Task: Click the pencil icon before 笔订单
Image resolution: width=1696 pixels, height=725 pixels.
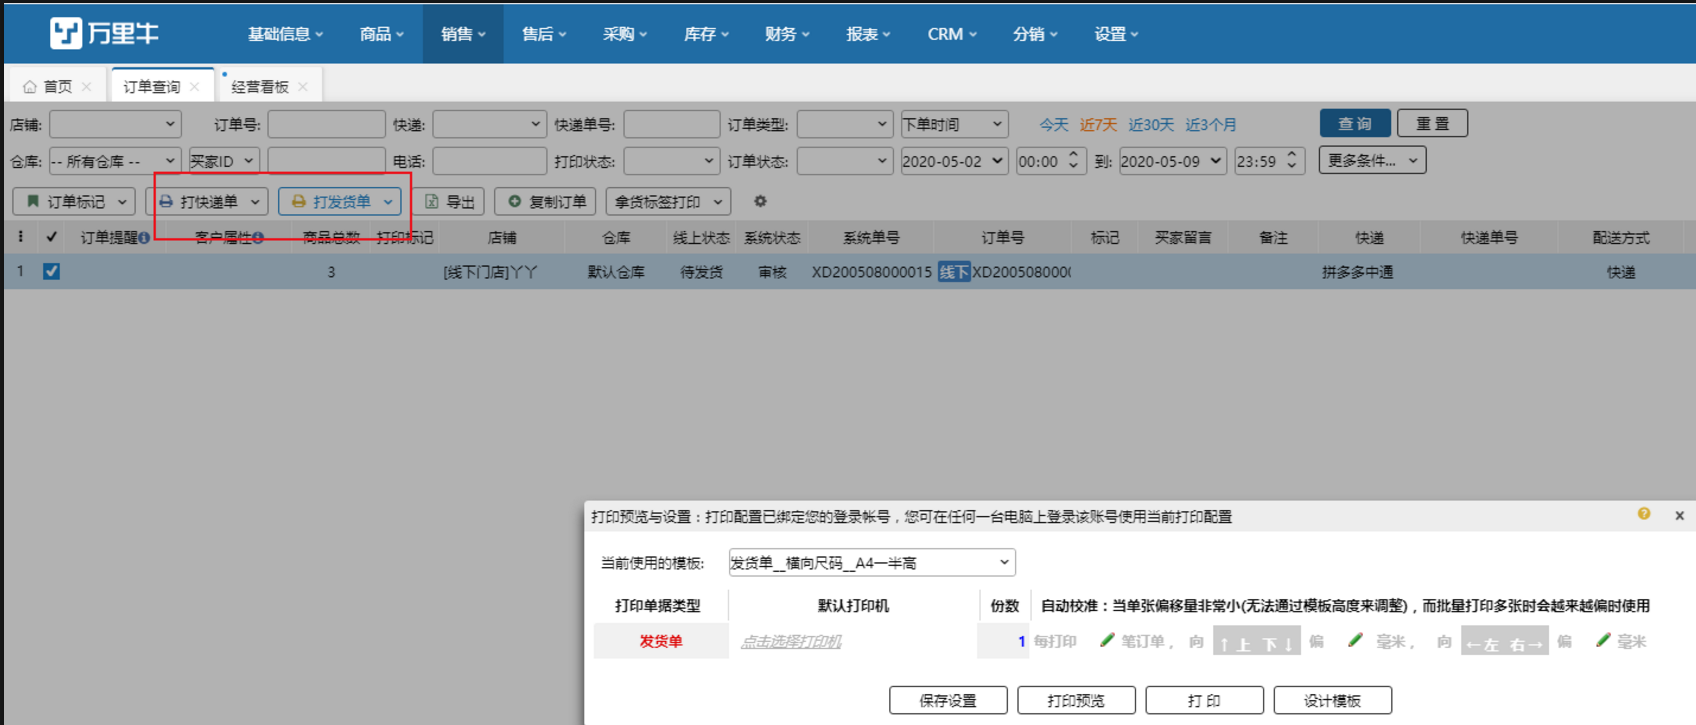Action: (x=1107, y=640)
